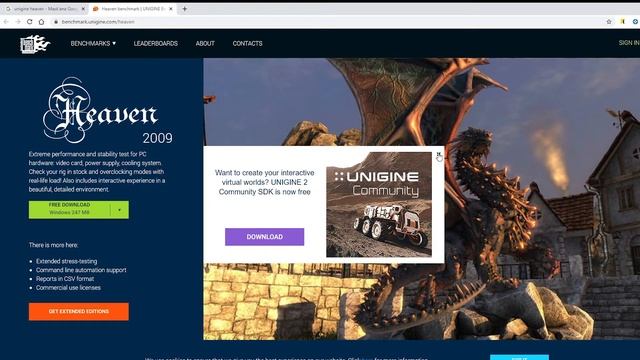Click the yellow extension icon in toolbar
The image size is (640, 360).
click(x=622, y=22)
